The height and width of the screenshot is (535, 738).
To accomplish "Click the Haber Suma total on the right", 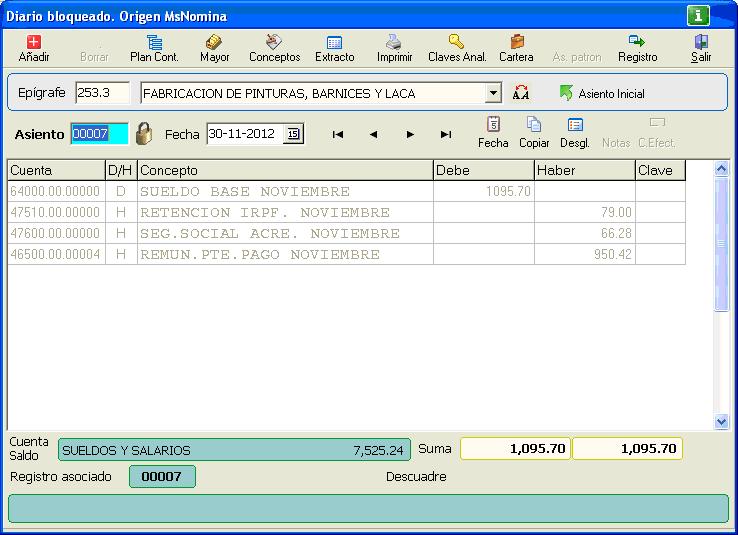I will click(x=627, y=448).
